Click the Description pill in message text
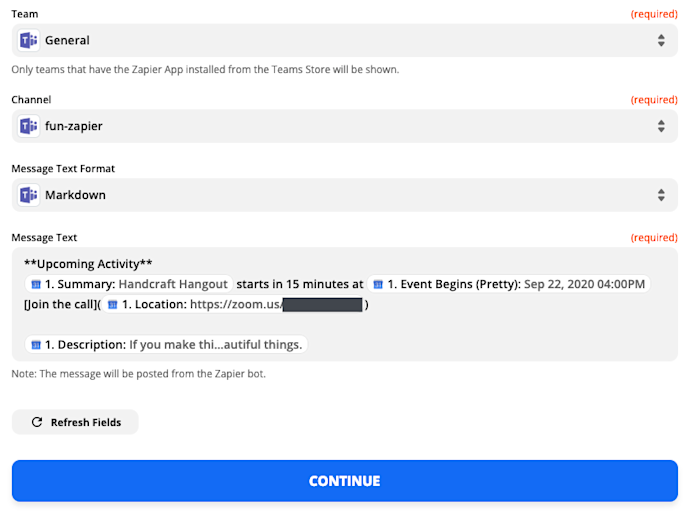This screenshot has width=700, height=522. (x=167, y=345)
